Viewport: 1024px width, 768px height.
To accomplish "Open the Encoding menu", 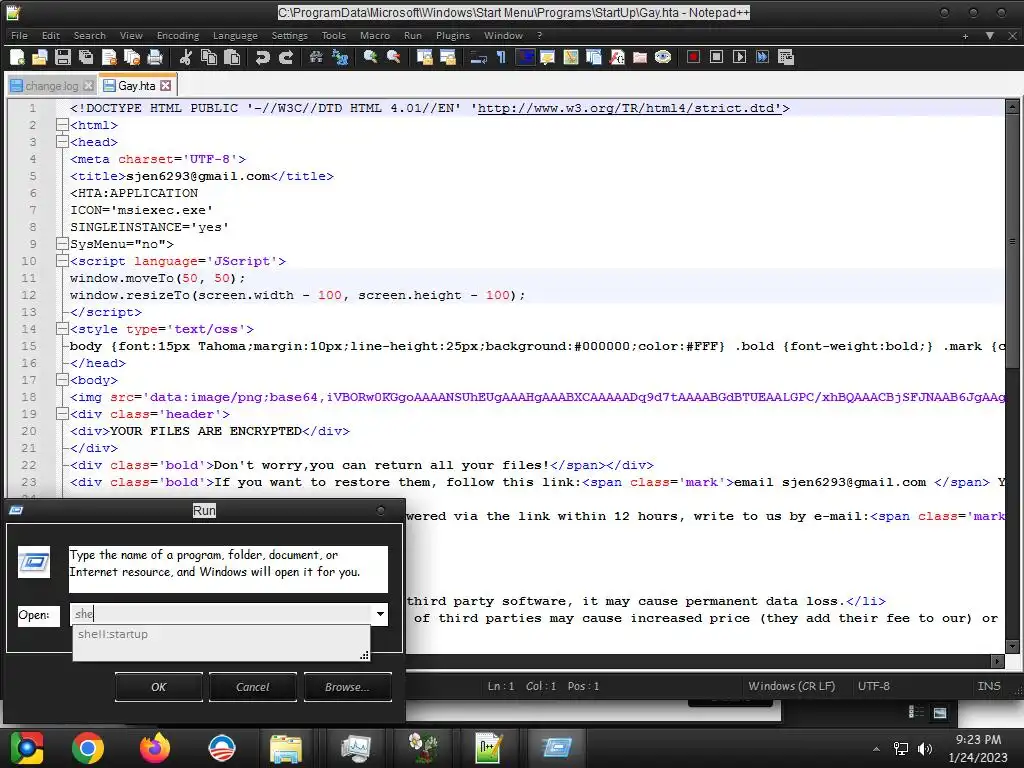I will 178,36.
